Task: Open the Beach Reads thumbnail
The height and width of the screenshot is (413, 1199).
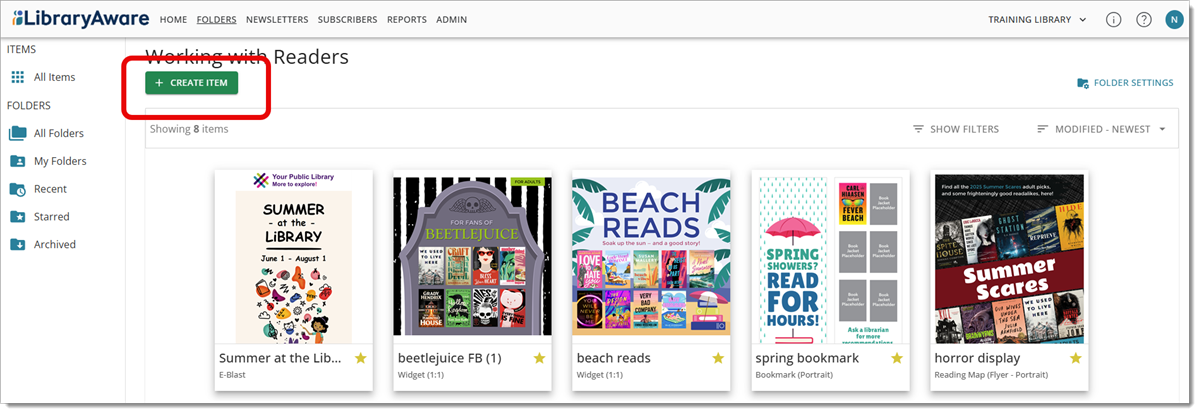Action: [x=651, y=256]
